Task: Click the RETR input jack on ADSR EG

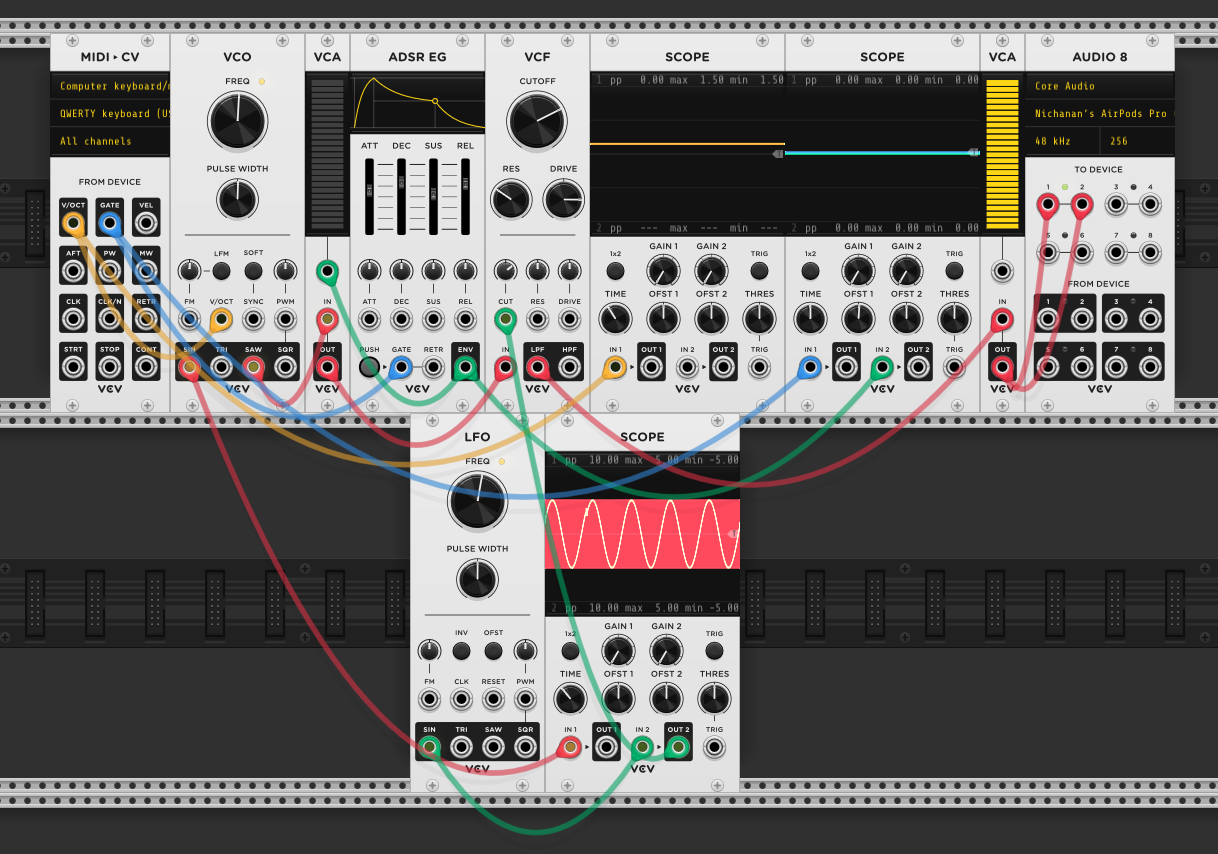Action: 433,367
